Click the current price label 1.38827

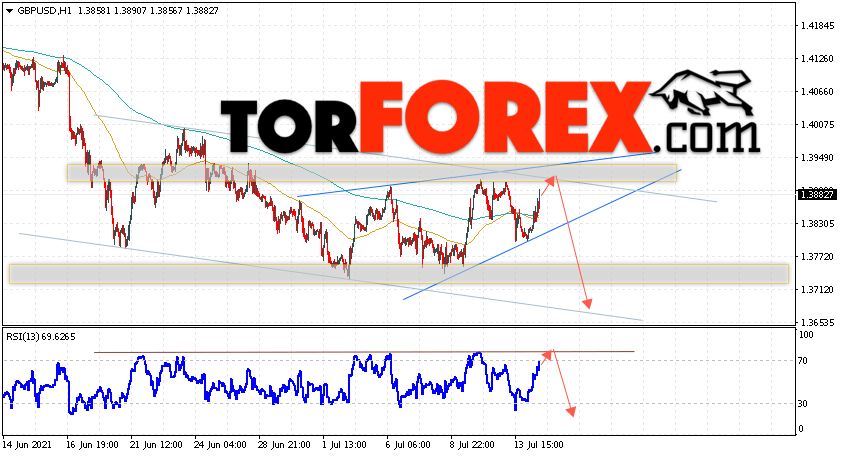tap(816, 195)
